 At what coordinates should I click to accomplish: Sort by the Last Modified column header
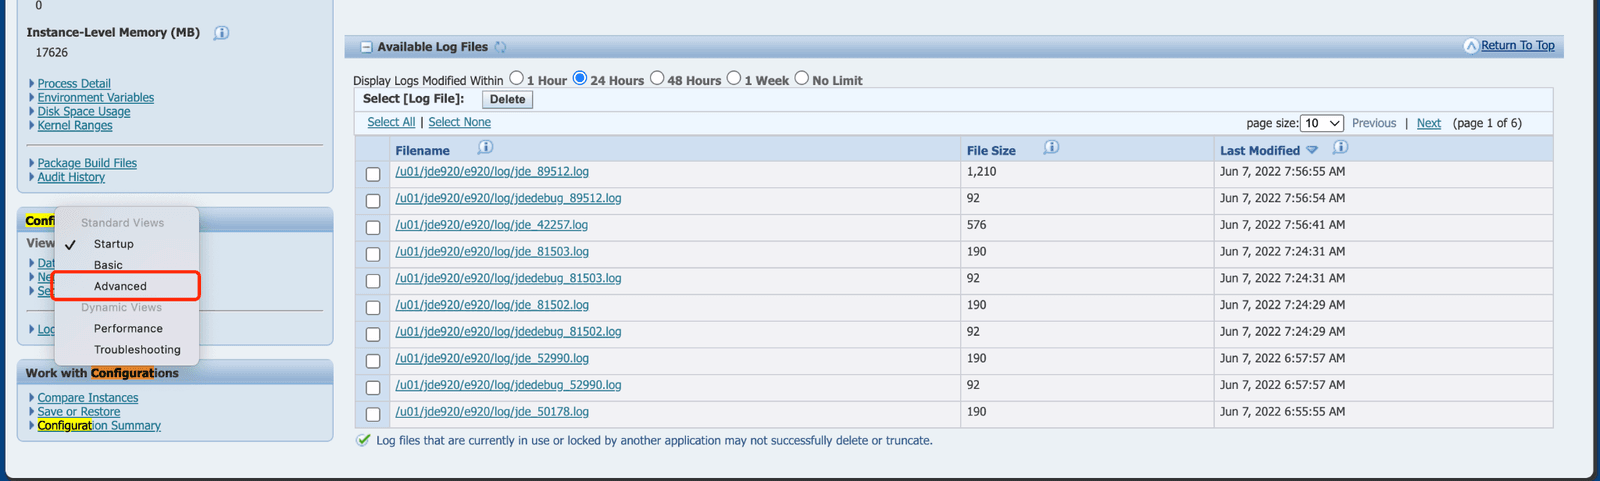pyautogui.click(x=1259, y=151)
